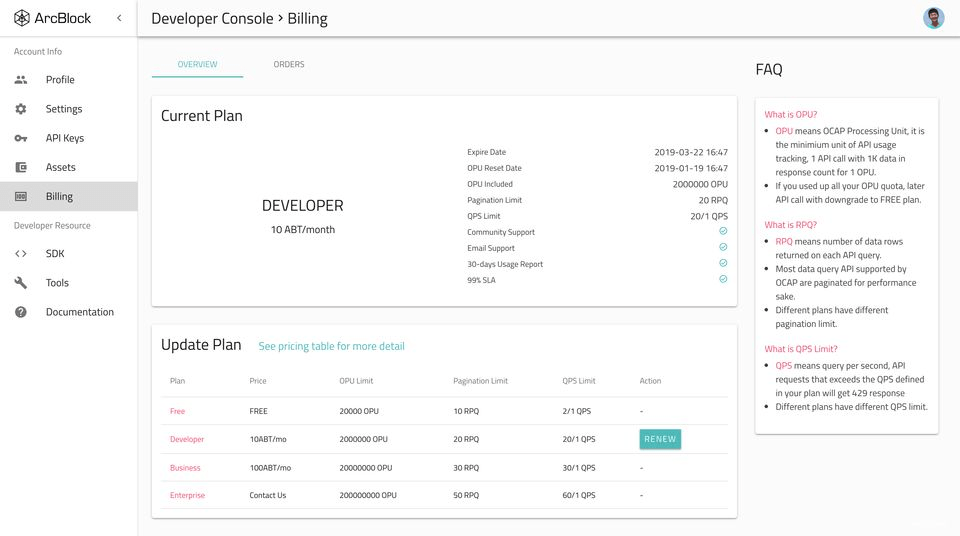Click the Assets wallet icon

[x=21, y=167]
